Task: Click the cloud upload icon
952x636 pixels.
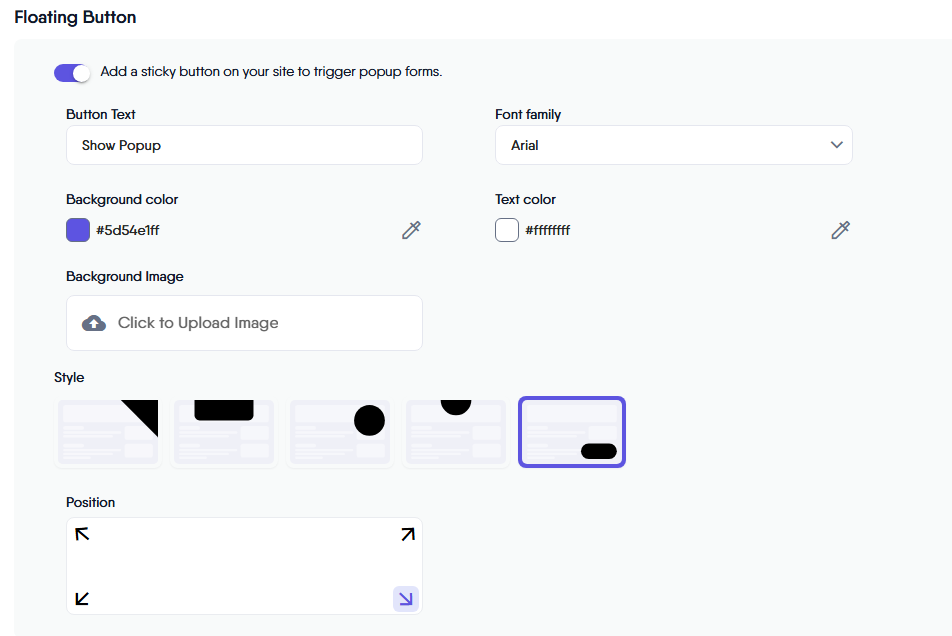Action: pyautogui.click(x=94, y=323)
